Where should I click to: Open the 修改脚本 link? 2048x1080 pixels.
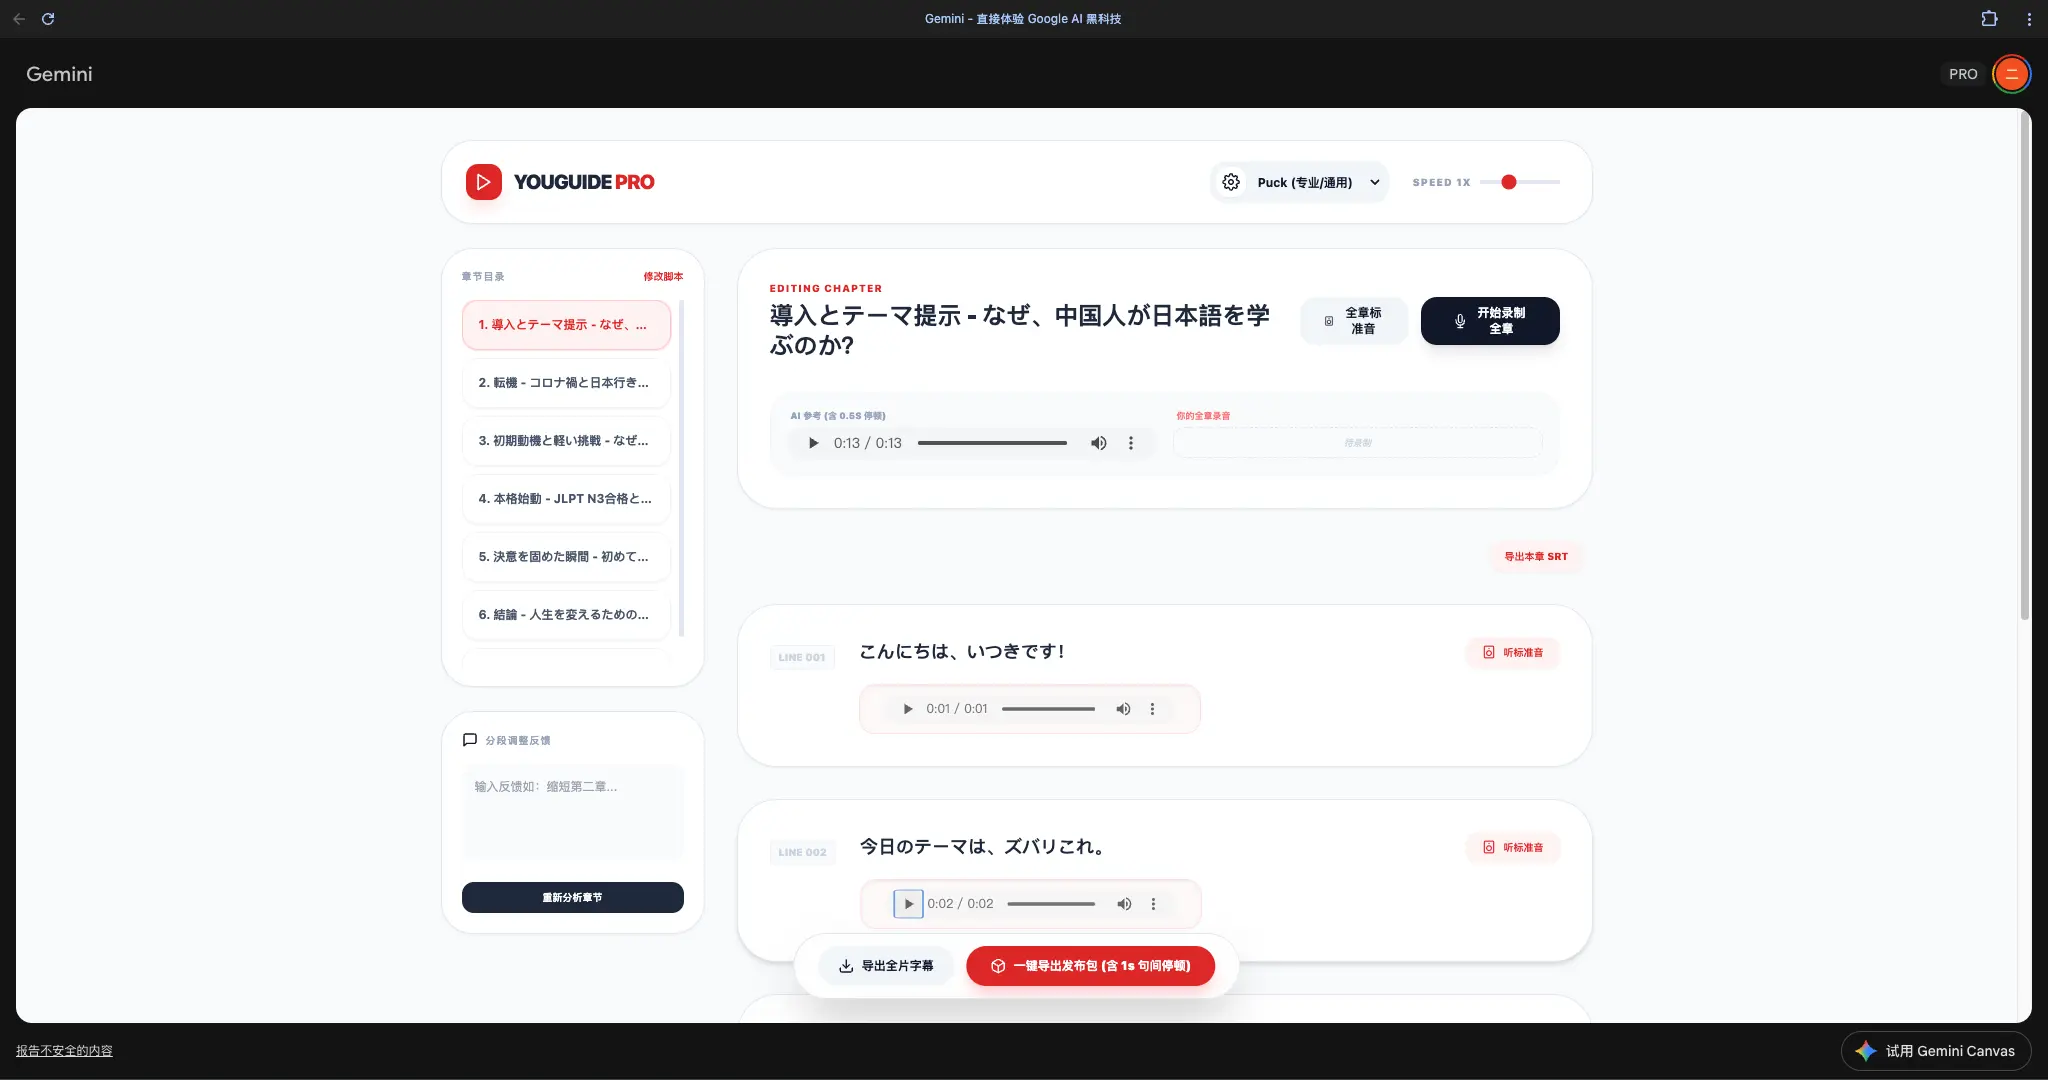661,276
